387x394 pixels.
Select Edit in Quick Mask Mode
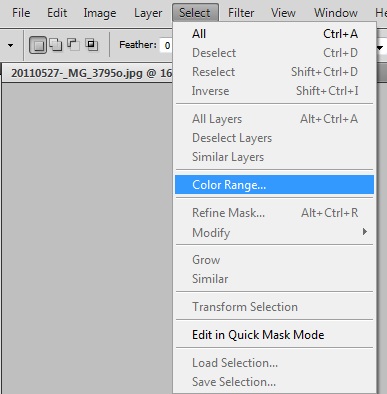[274, 335]
